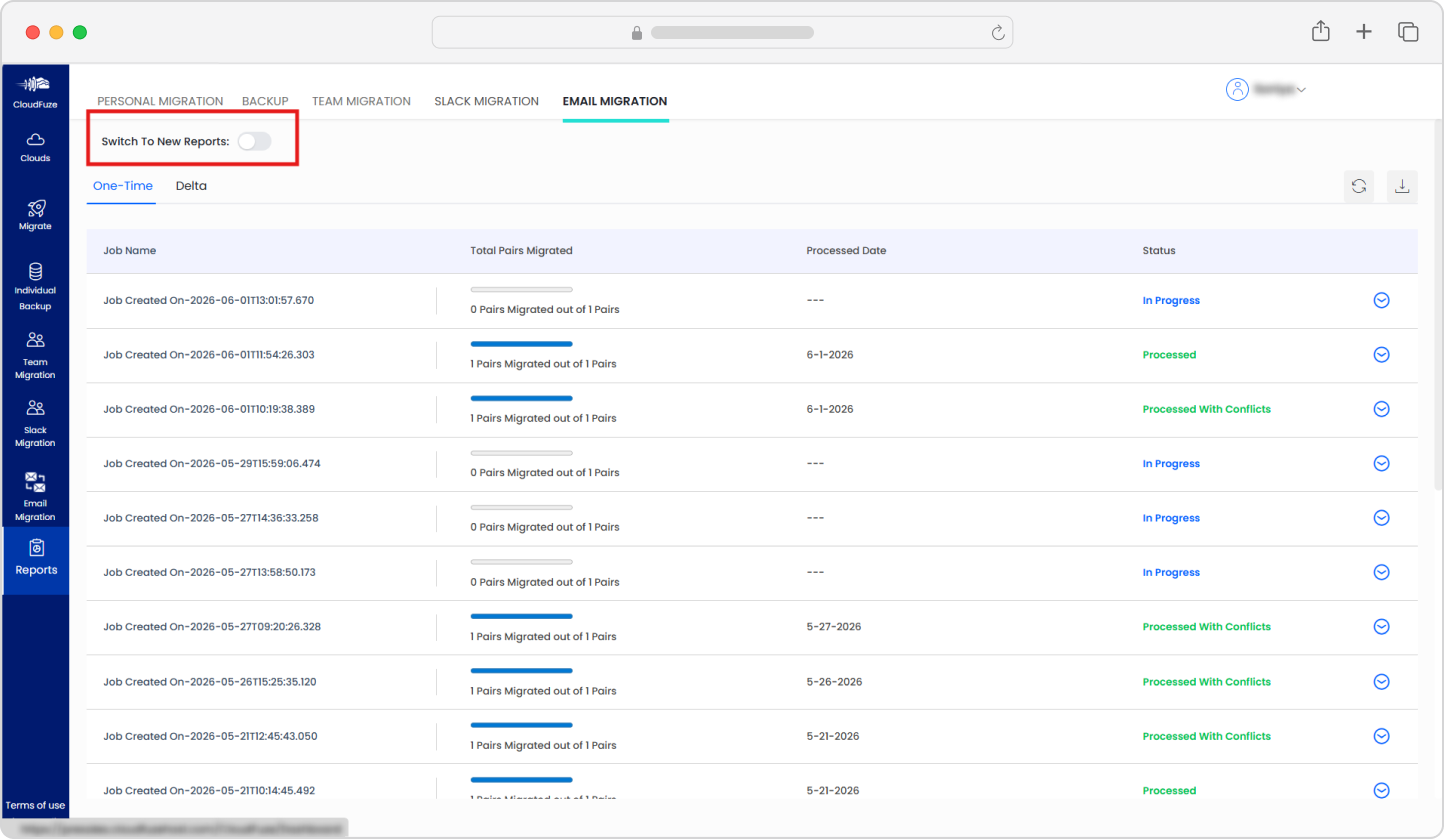1444x839 pixels.
Task: Select the Delta sub-tab
Action: (191, 186)
